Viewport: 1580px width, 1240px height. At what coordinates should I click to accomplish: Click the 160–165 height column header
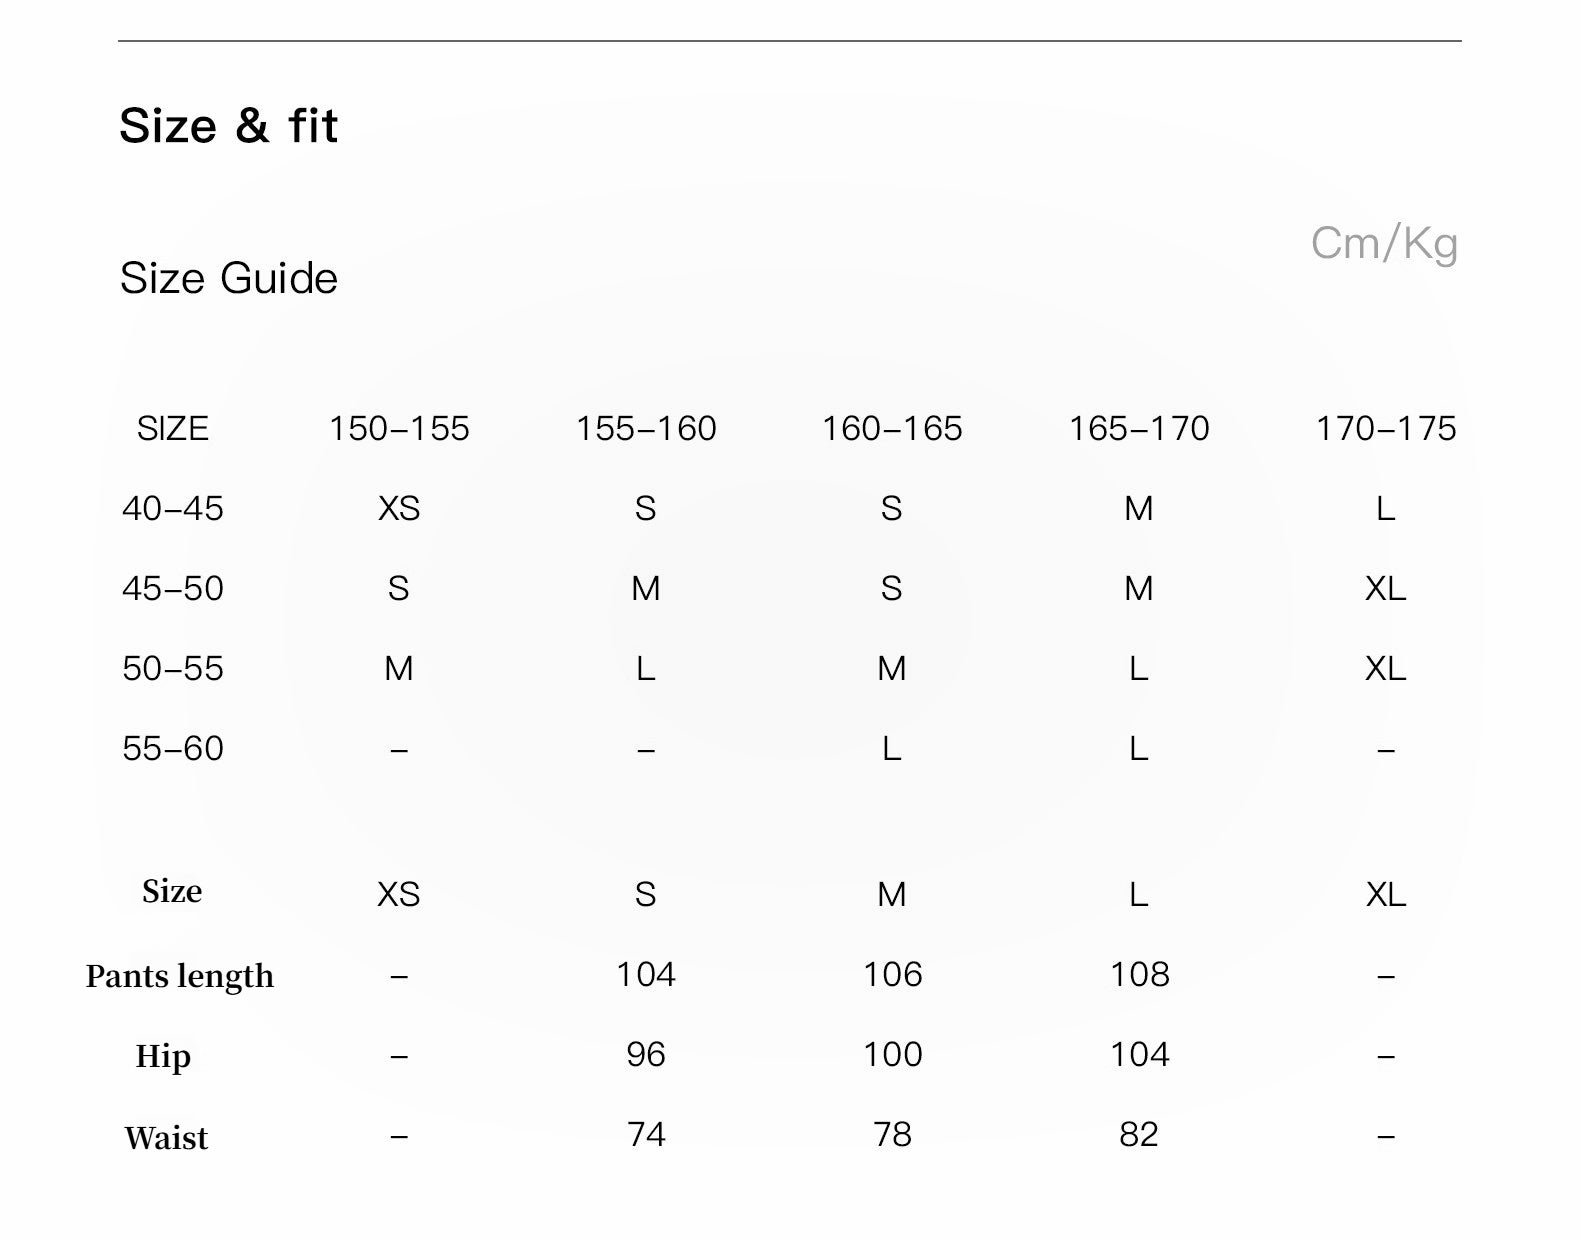pos(892,428)
